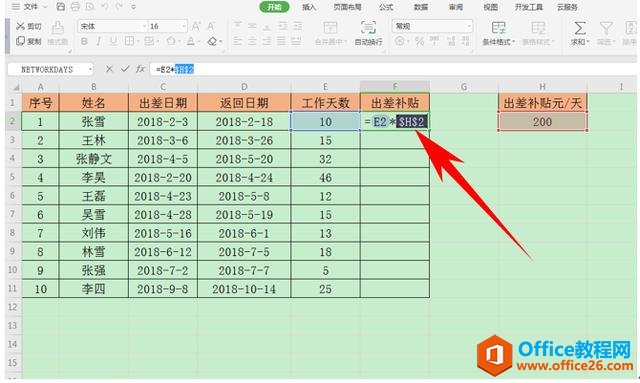Image resolution: width=640 pixels, height=383 pixels.
Task: Switch to the 开发工具 Developer Tools tab
Action: [x=529, y=7]
